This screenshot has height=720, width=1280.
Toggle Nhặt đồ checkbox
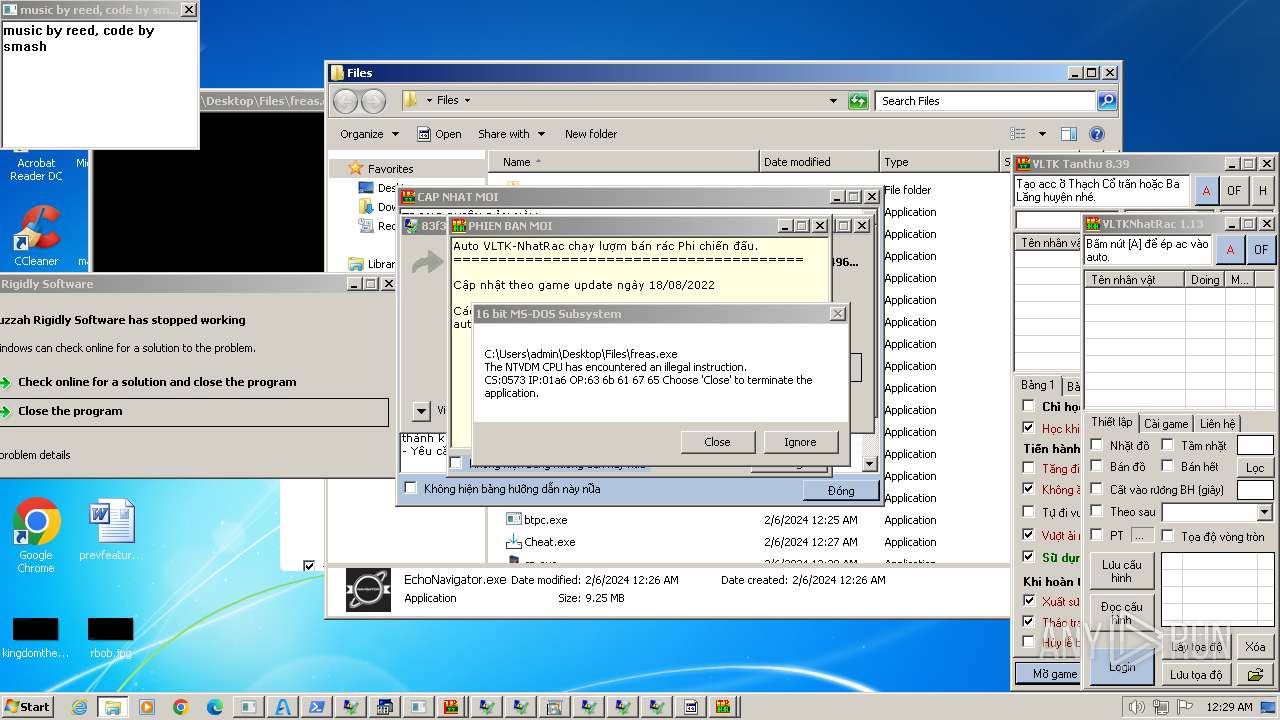click(1097, 445)
